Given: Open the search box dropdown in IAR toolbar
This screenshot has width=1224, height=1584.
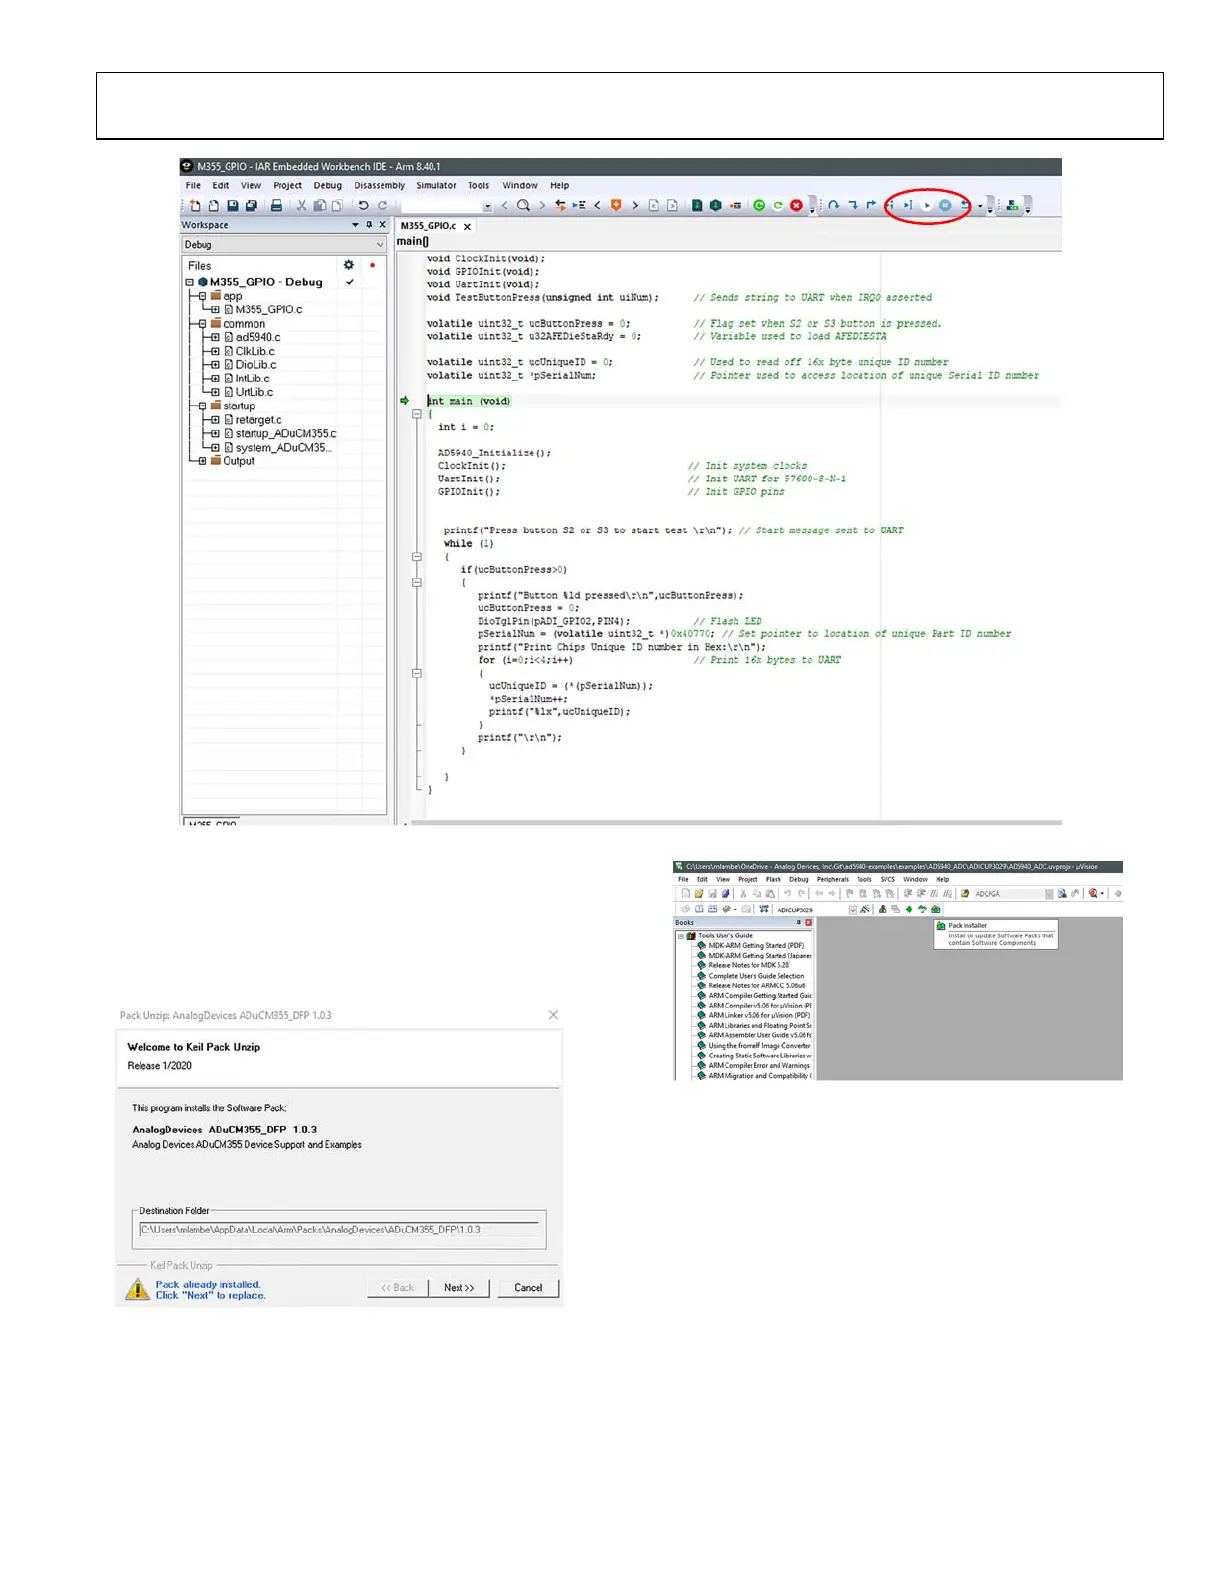Looking at the screenshot, I should click(488, 206).
